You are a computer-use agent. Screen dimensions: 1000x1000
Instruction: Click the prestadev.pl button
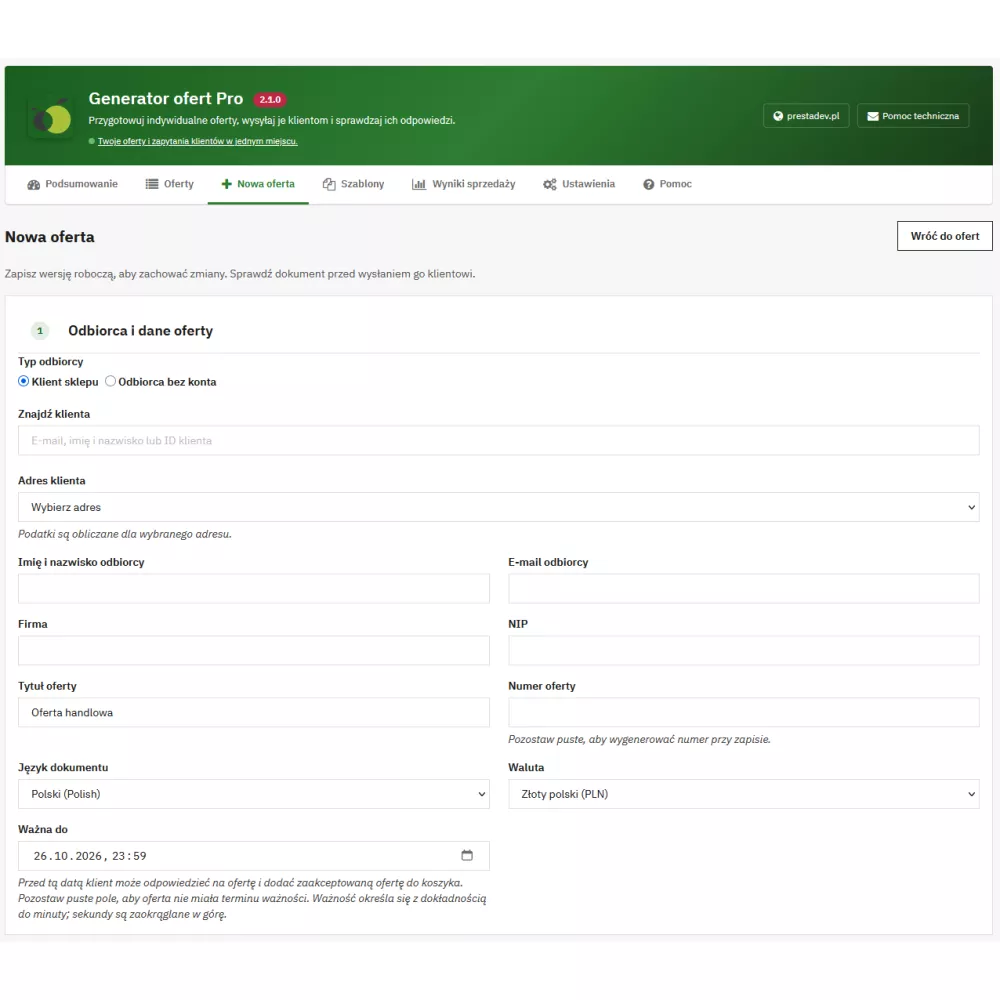[806, 116]
